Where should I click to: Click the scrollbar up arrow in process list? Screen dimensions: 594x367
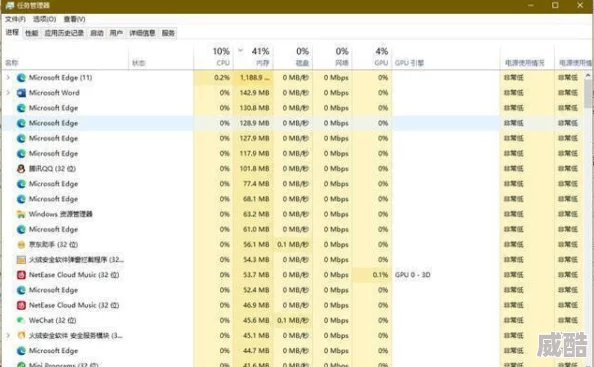click(588, 75)
